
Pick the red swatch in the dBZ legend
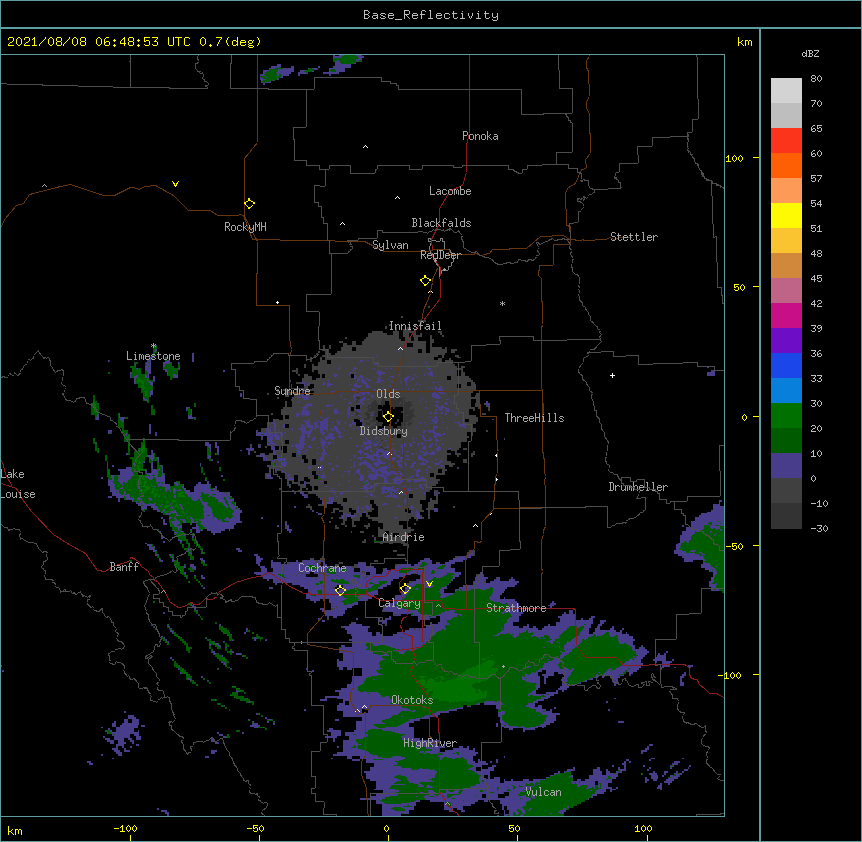coord(786,140)
